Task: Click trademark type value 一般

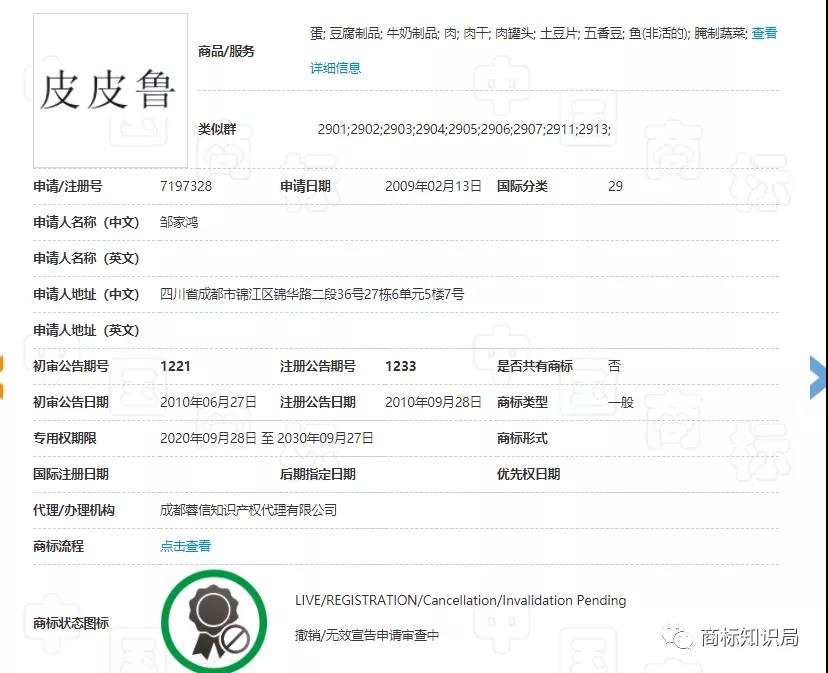Action: (x=620, y=402)
